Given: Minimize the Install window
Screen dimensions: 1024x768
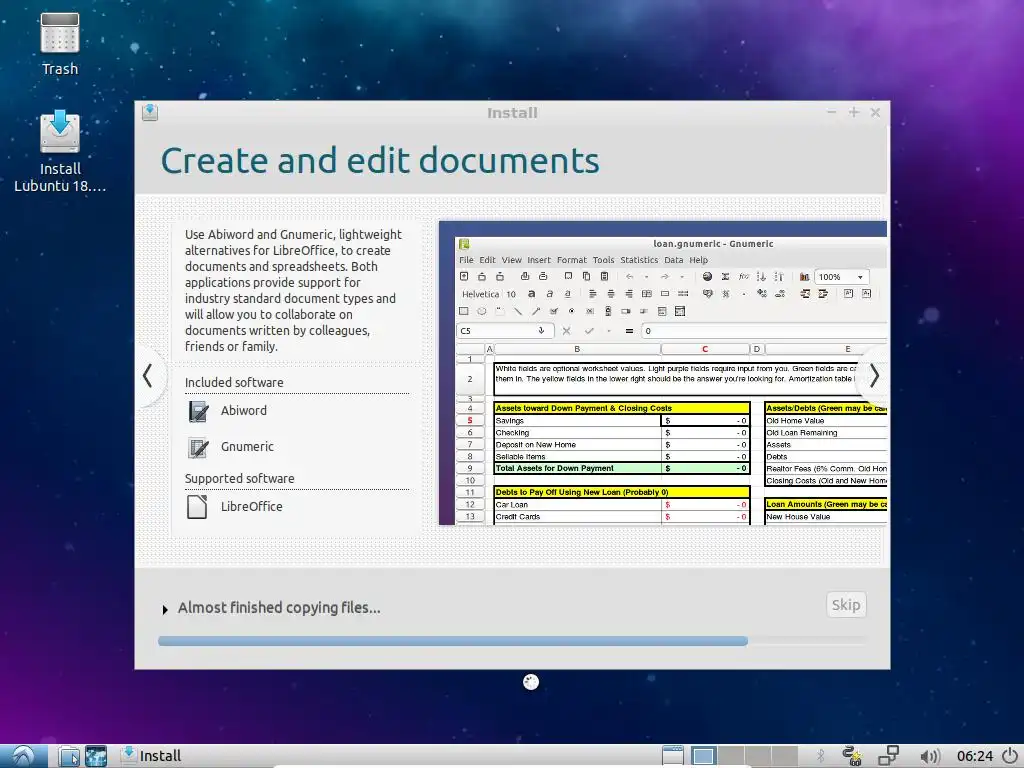Looking at the screenshot, I should point(831,112).
